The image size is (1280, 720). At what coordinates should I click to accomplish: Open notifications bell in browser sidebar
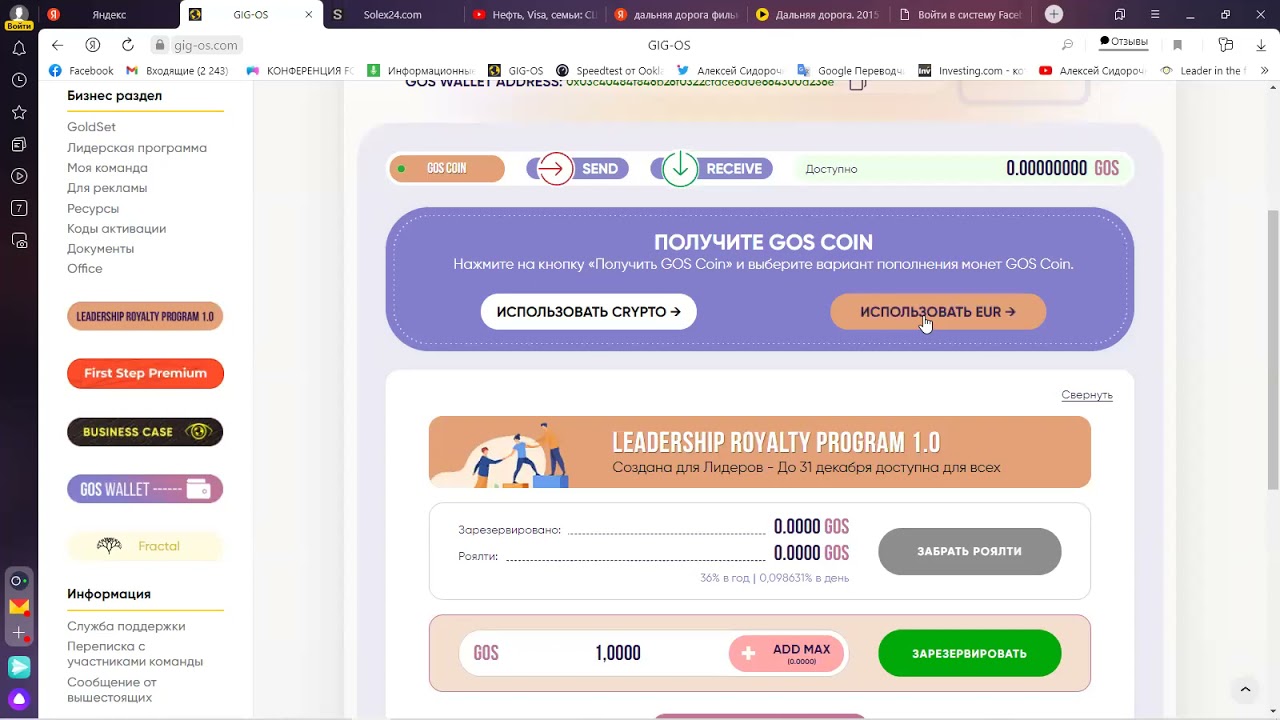(x=19, y=48)
